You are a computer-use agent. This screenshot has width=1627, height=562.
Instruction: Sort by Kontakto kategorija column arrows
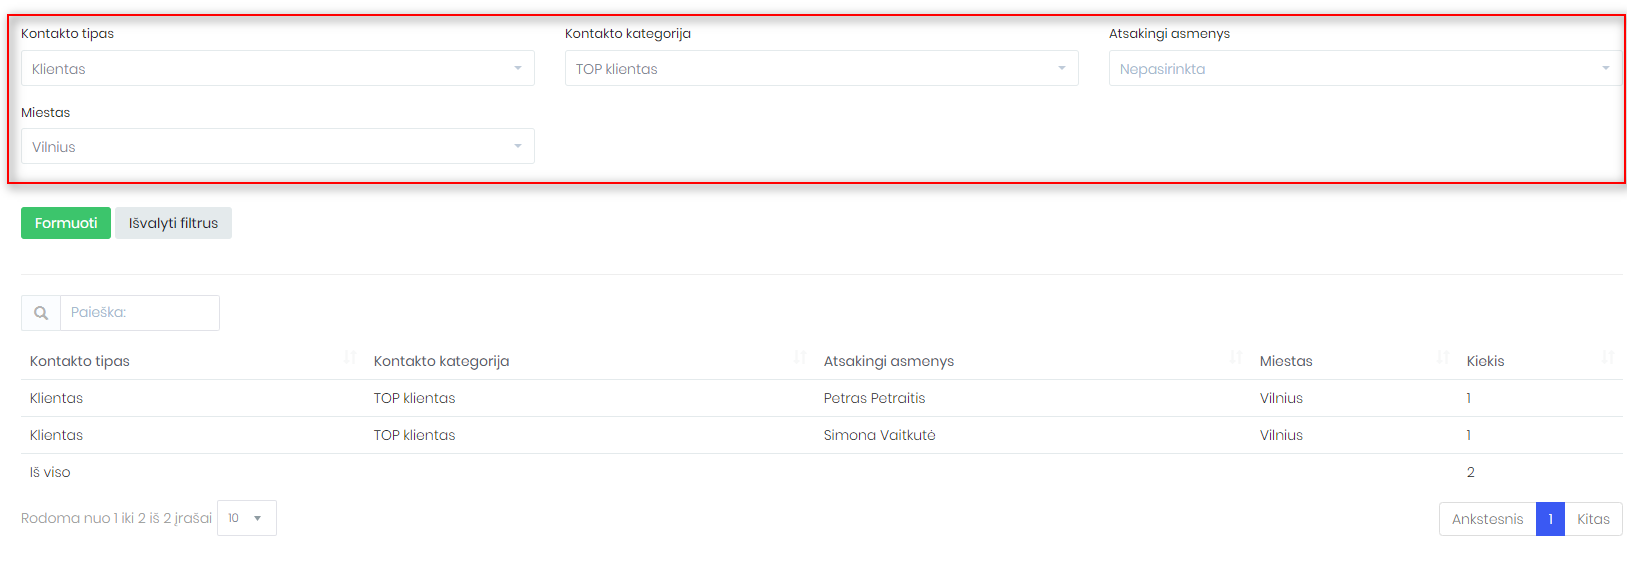tap(800, 357)
